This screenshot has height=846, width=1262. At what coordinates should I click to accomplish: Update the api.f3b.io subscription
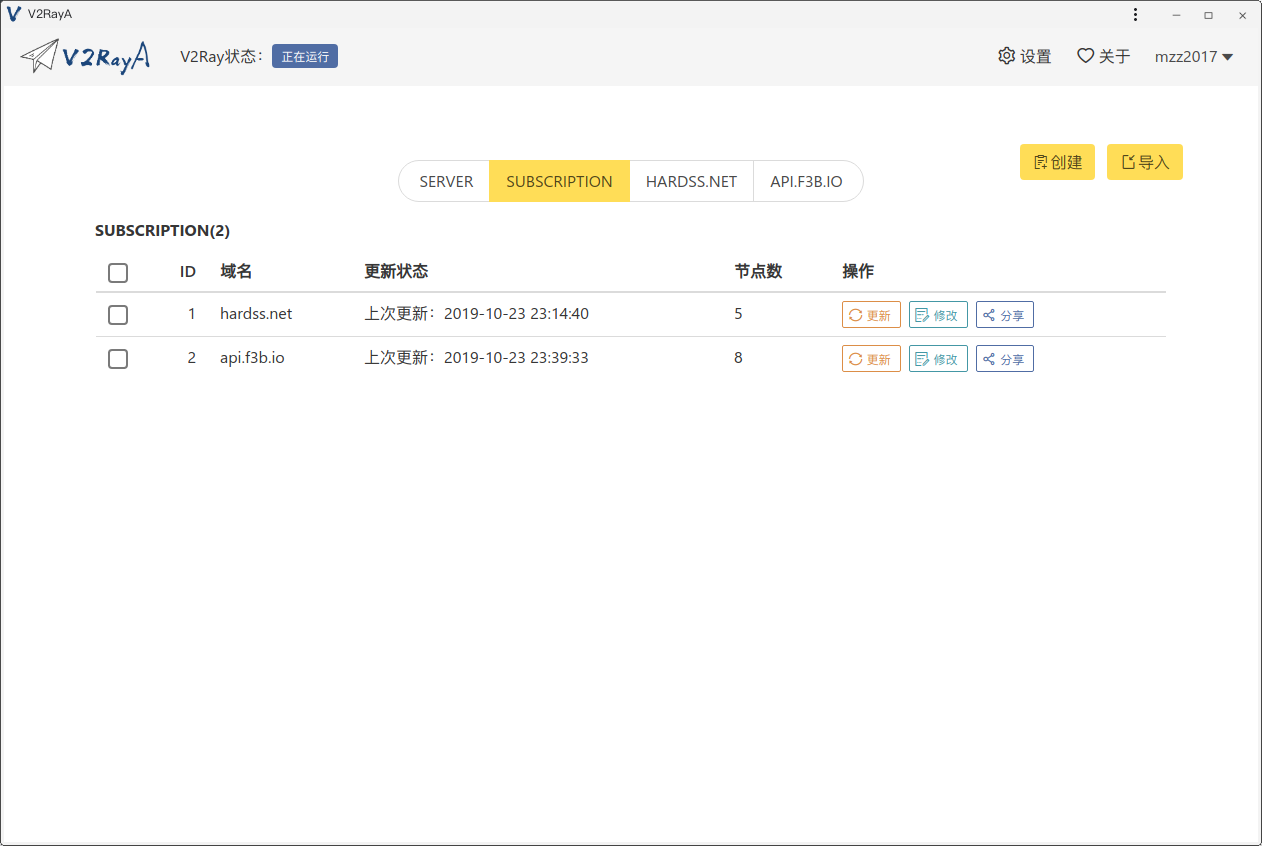tap(871, 359)
